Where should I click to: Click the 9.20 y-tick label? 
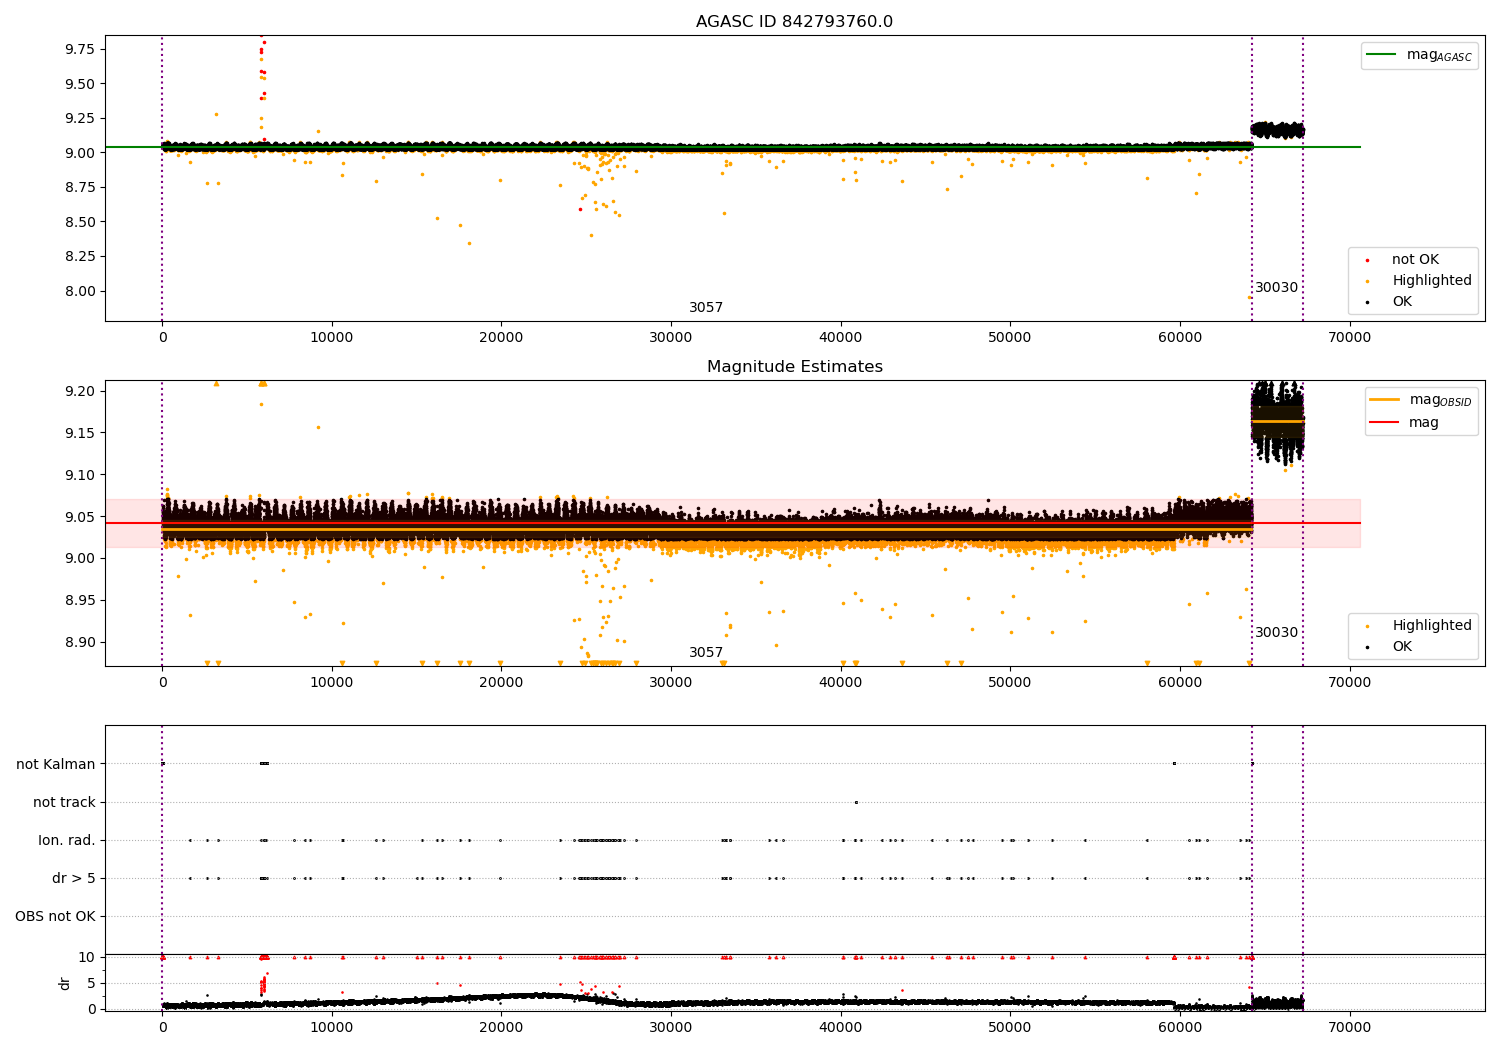tap(80, 392)
